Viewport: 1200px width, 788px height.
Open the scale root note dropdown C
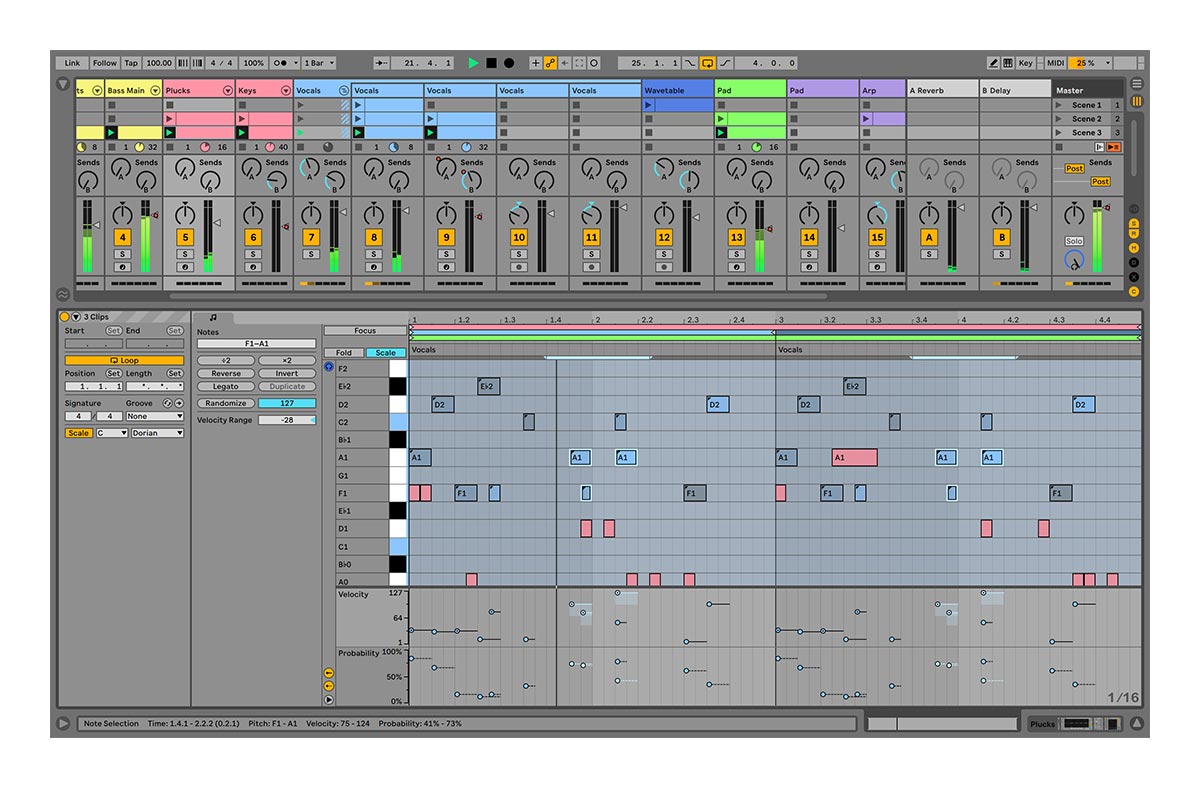[112, 433]
